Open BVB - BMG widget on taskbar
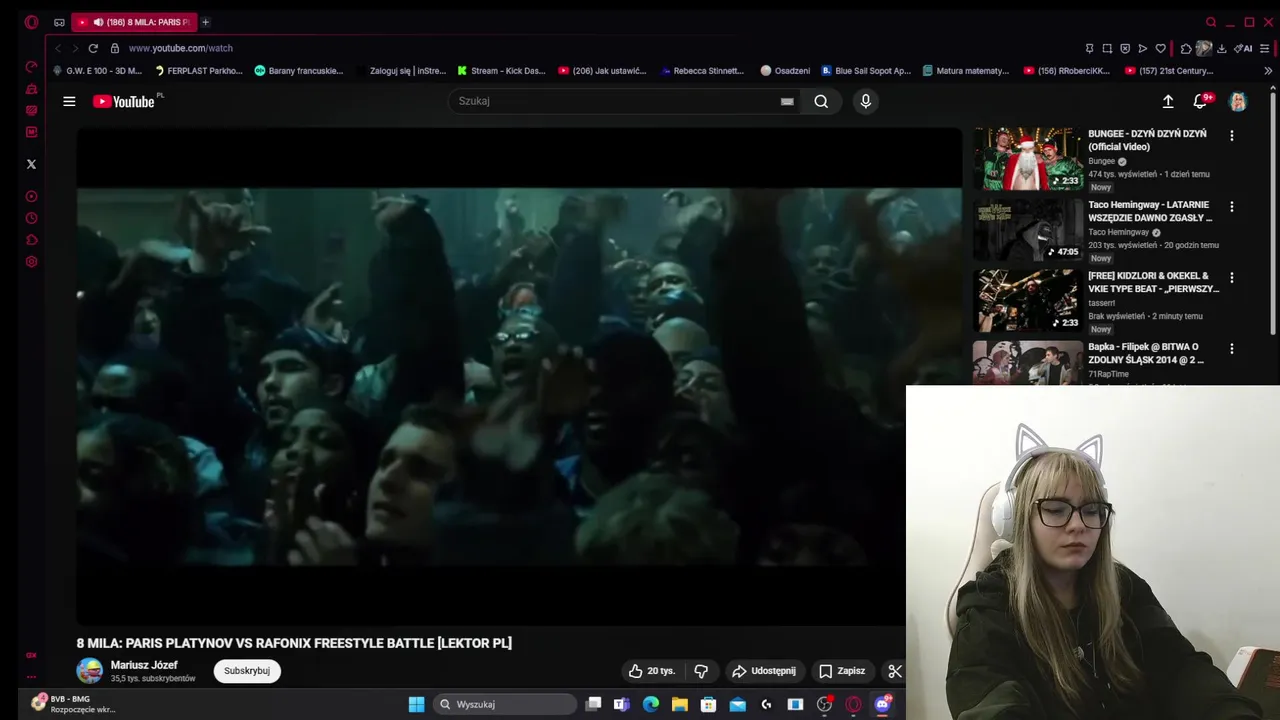This screenshot has width=1280, height=720. (72, 704)
